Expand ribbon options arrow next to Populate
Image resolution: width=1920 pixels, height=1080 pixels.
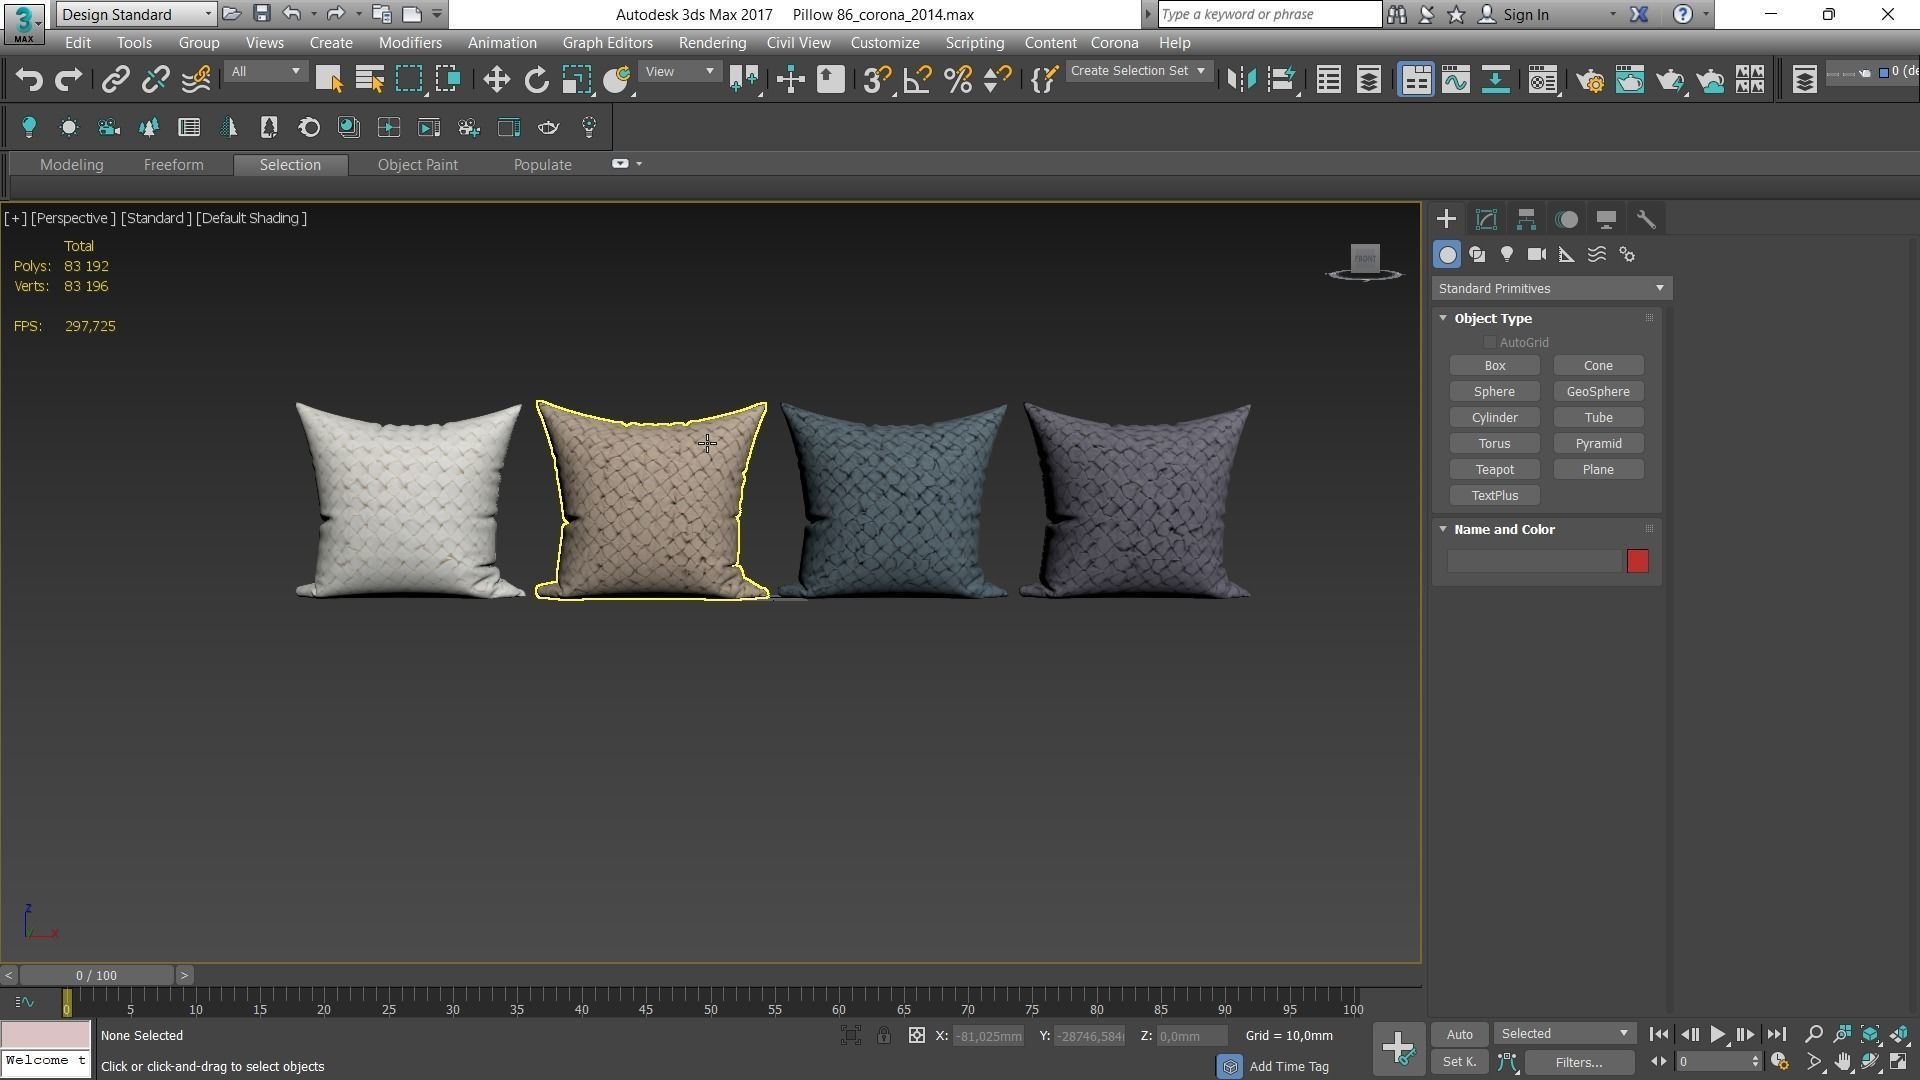point(639,164)
